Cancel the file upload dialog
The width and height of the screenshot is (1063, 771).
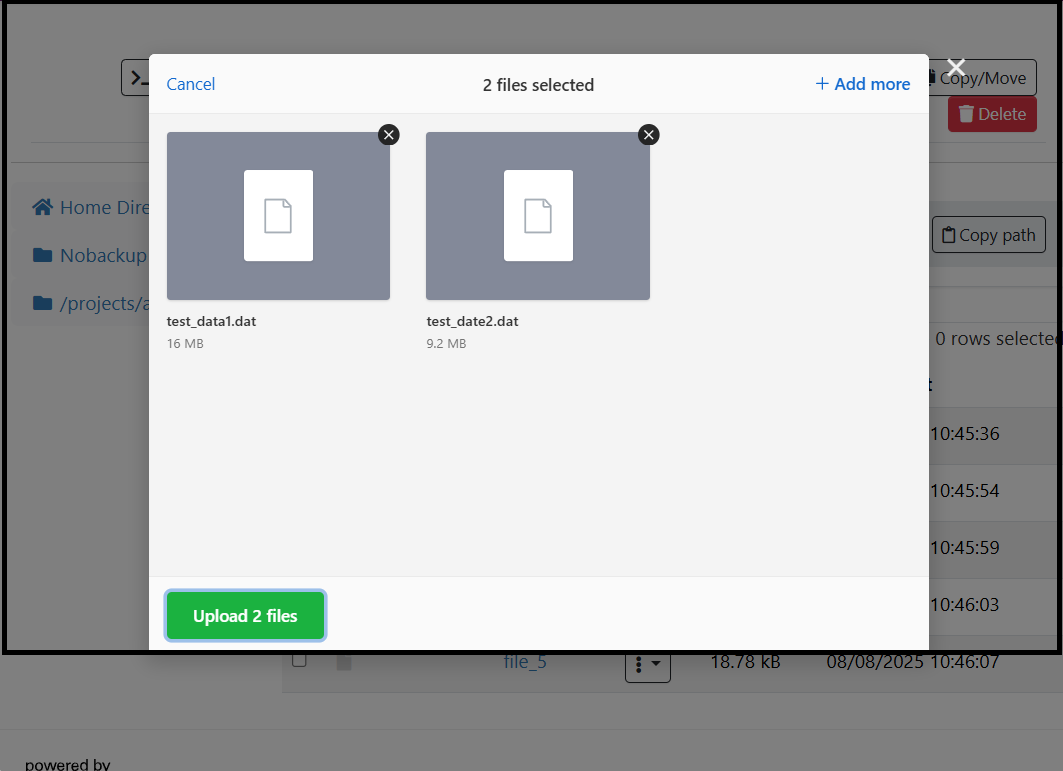pos(190,84)
